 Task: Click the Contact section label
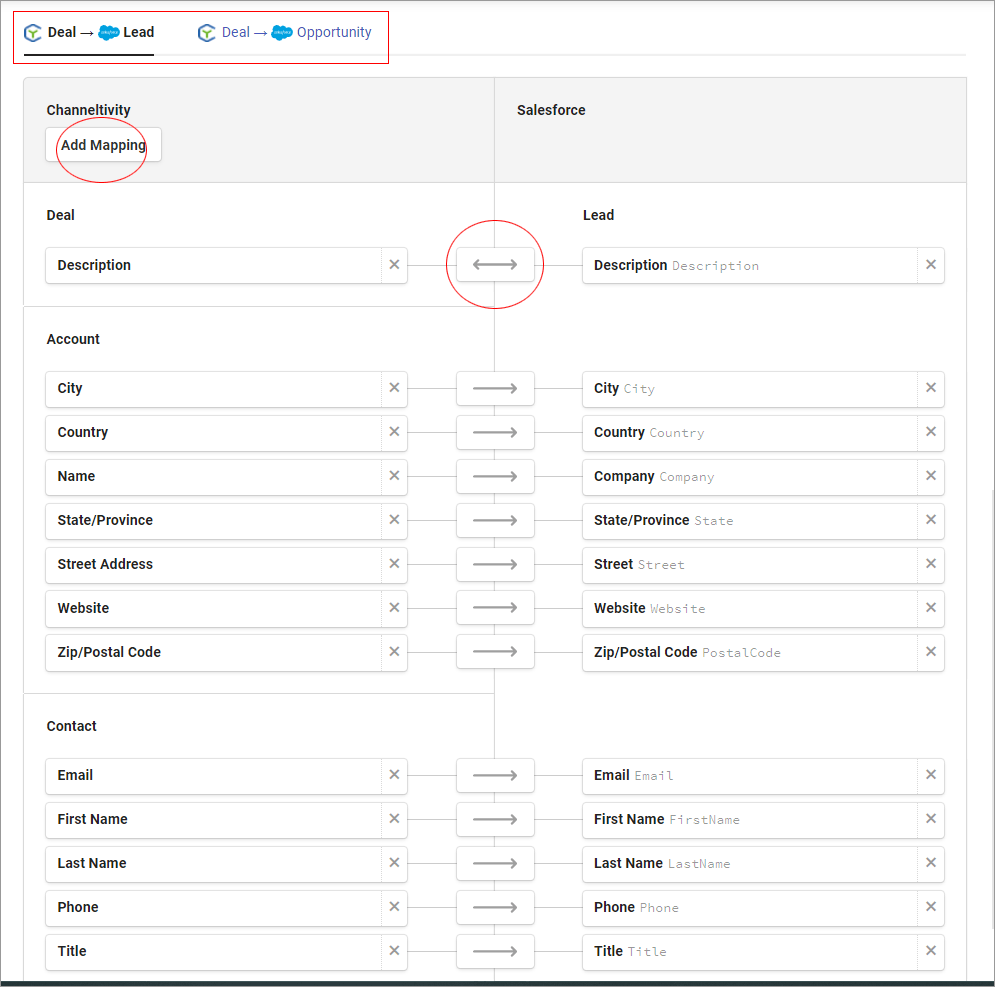[71, 726]
